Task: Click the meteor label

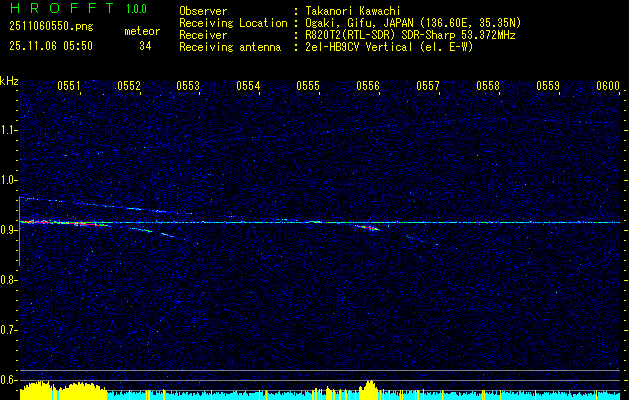Action: click(142, 31)
